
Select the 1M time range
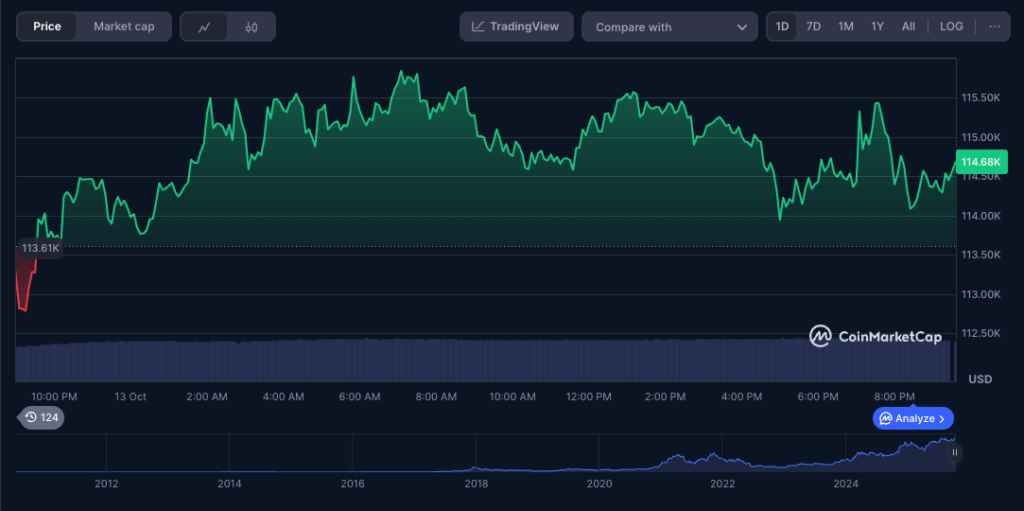tap(845, 27)
